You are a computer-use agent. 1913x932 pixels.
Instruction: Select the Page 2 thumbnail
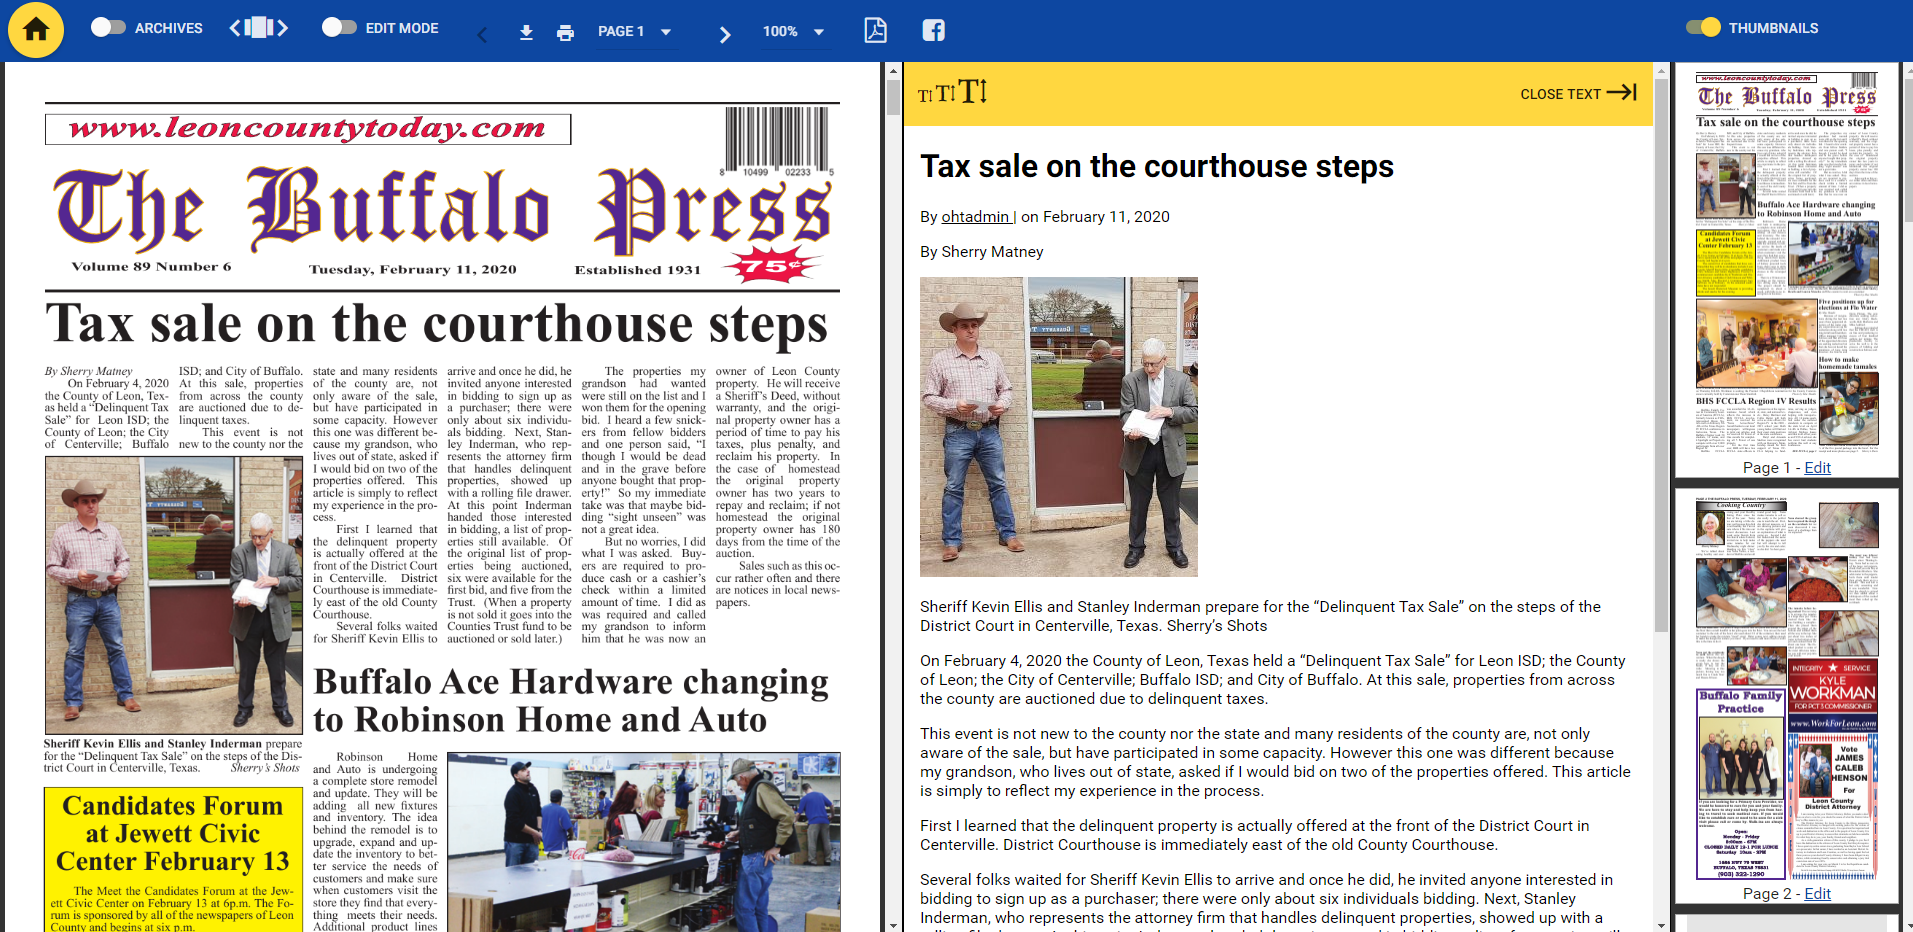point(1786,687)
